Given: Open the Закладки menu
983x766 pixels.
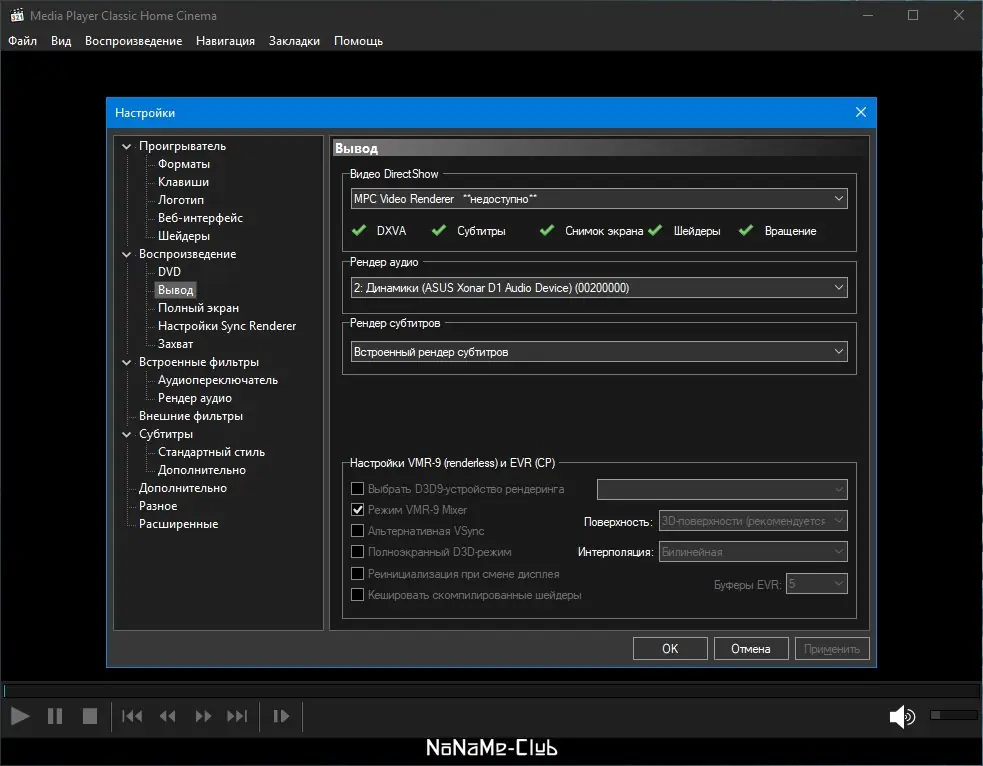Looking at the screenshot, I should point(294,41).
